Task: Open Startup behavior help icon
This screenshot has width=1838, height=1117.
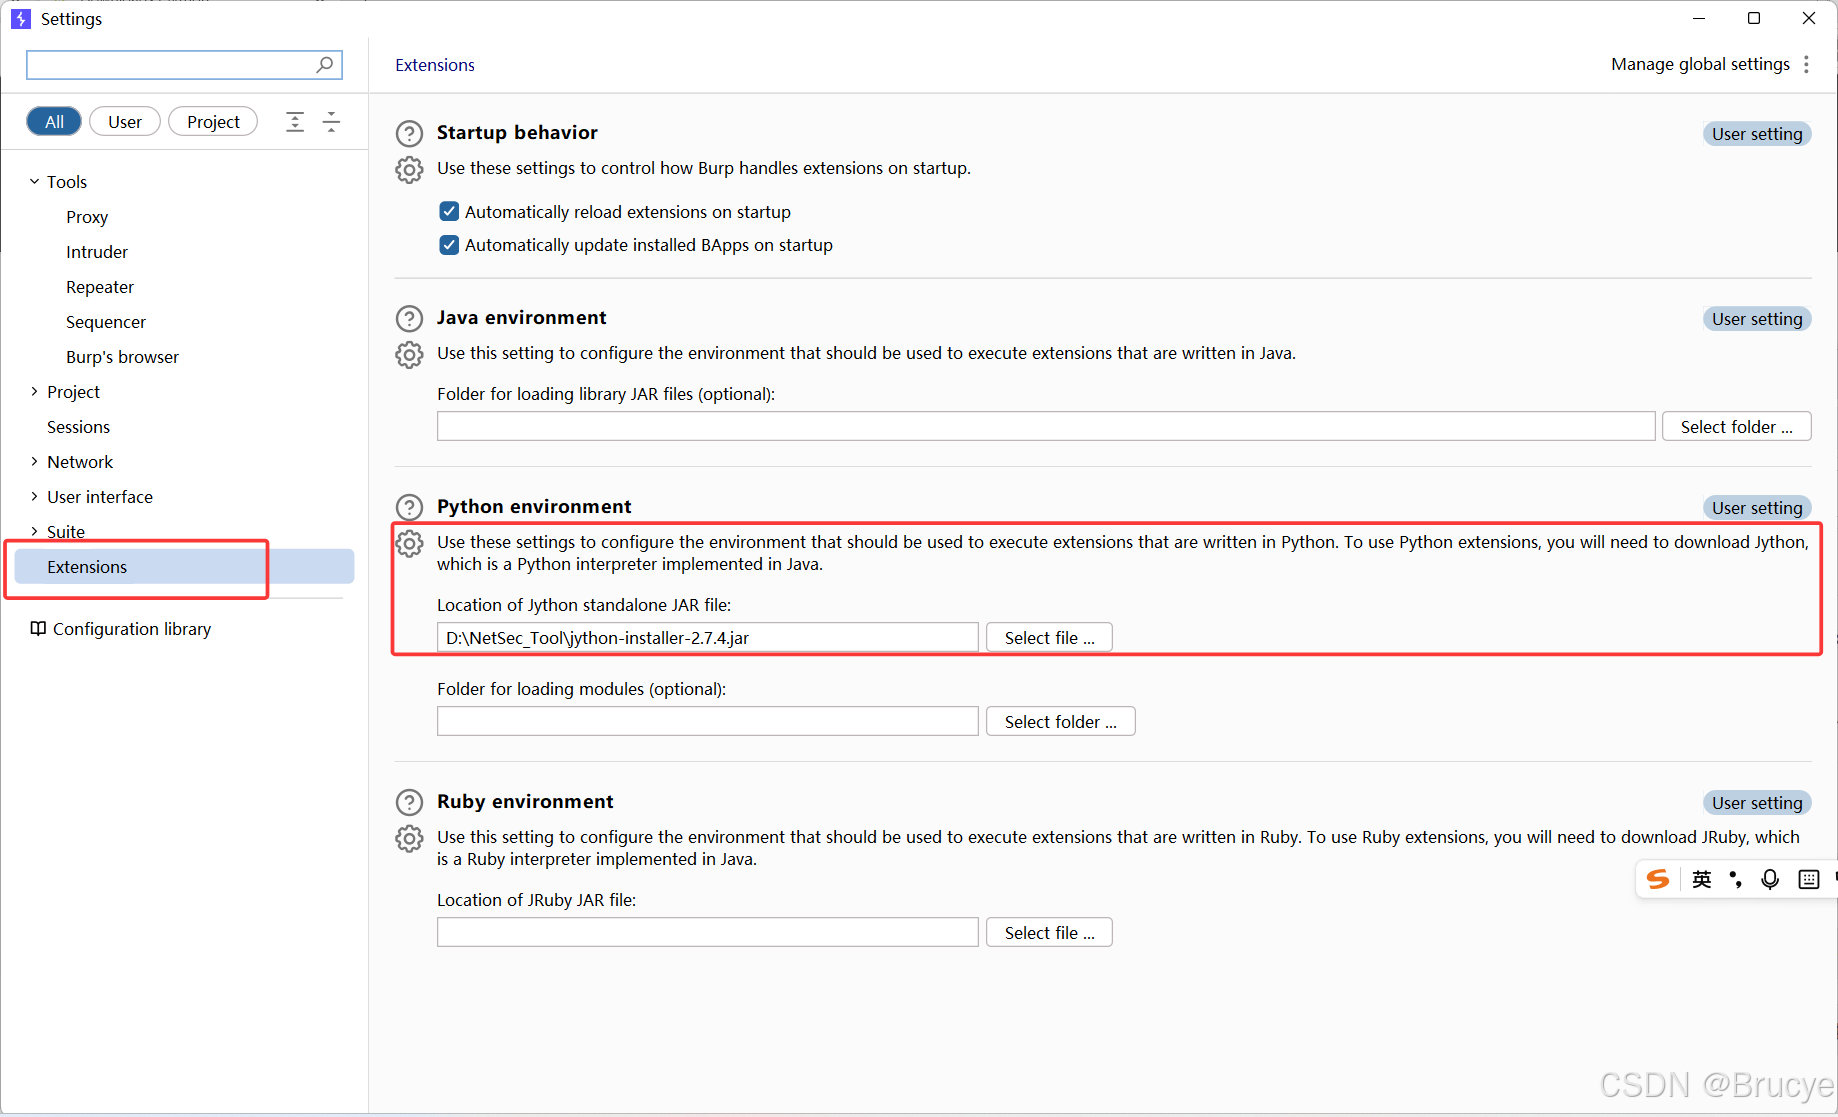Action: pyautogui.click(x=409, y=133)
